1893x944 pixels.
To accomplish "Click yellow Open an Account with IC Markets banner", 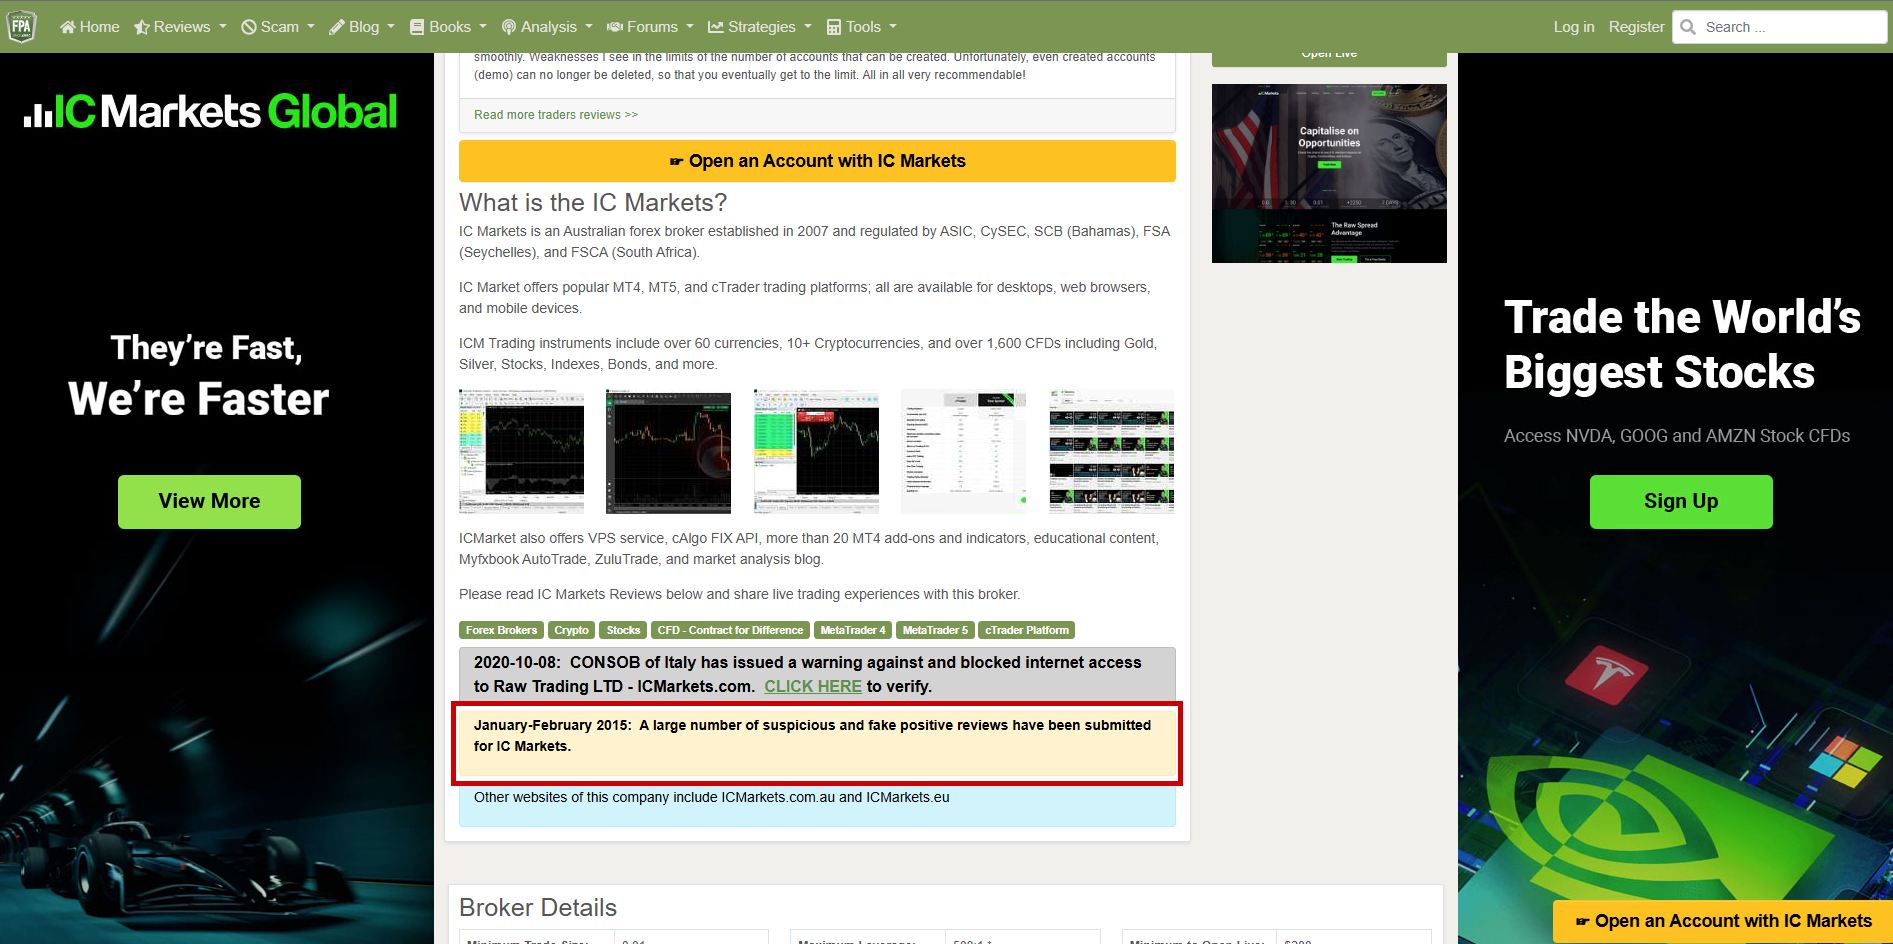I will tap(817, 161).
